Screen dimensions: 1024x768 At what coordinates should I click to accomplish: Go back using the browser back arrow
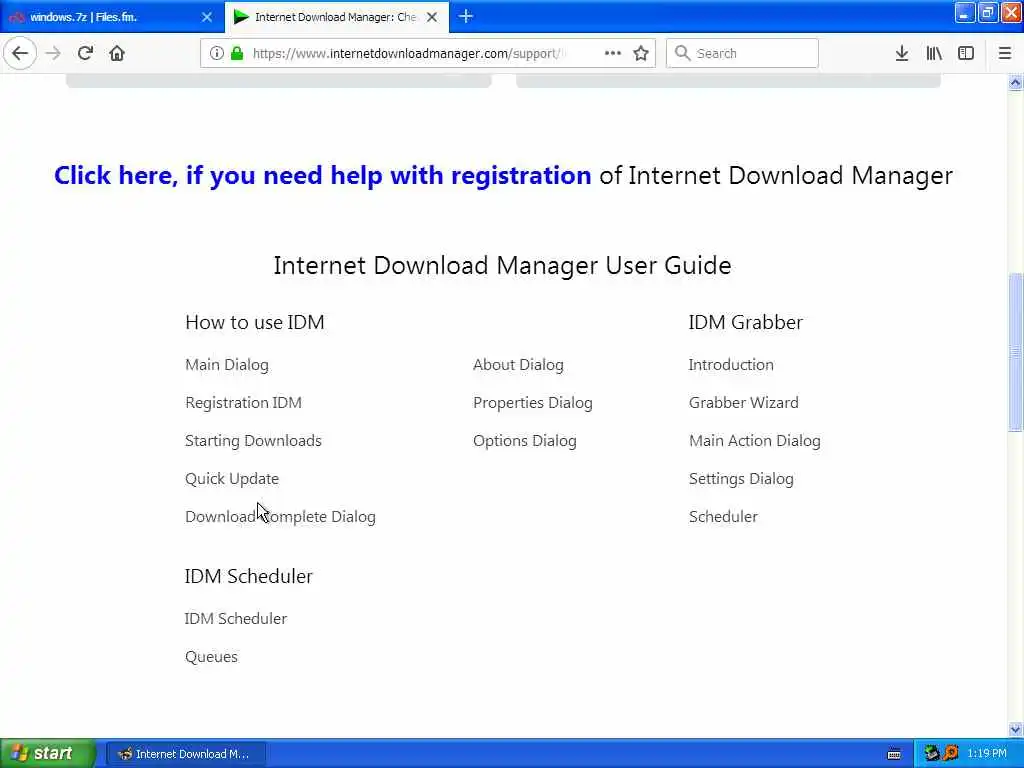point(20,53)
